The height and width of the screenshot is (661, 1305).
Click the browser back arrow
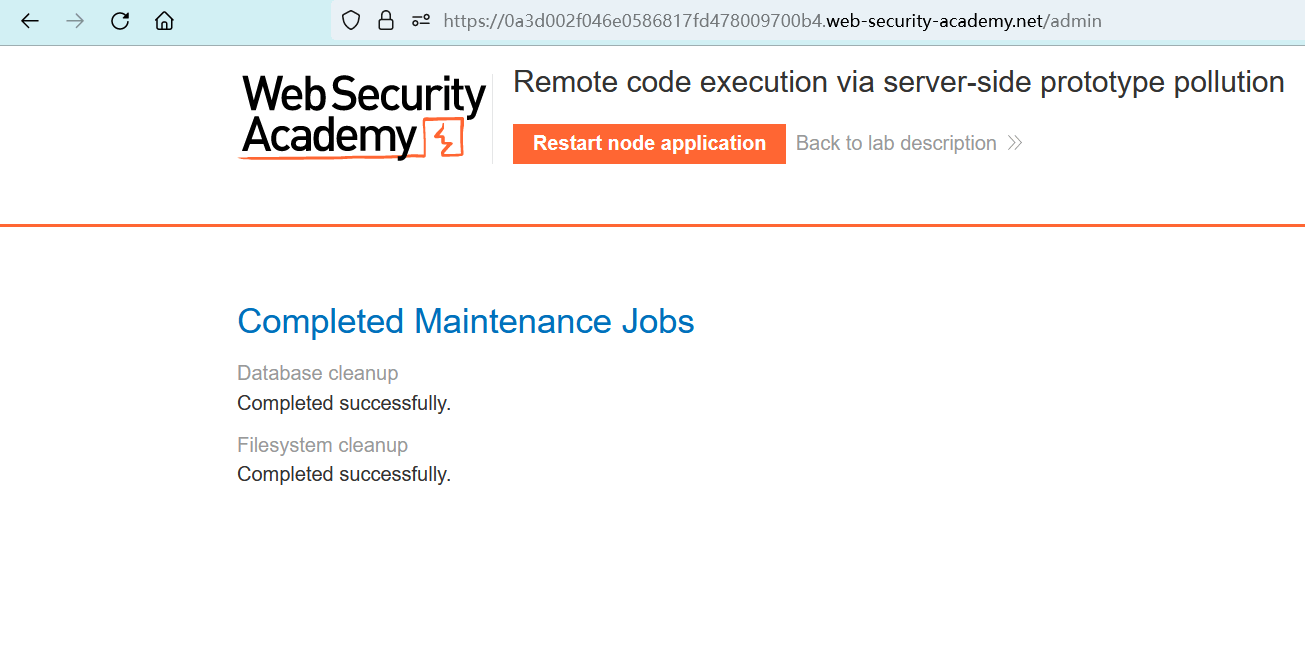pyautogui.click(x=30, y=21)
